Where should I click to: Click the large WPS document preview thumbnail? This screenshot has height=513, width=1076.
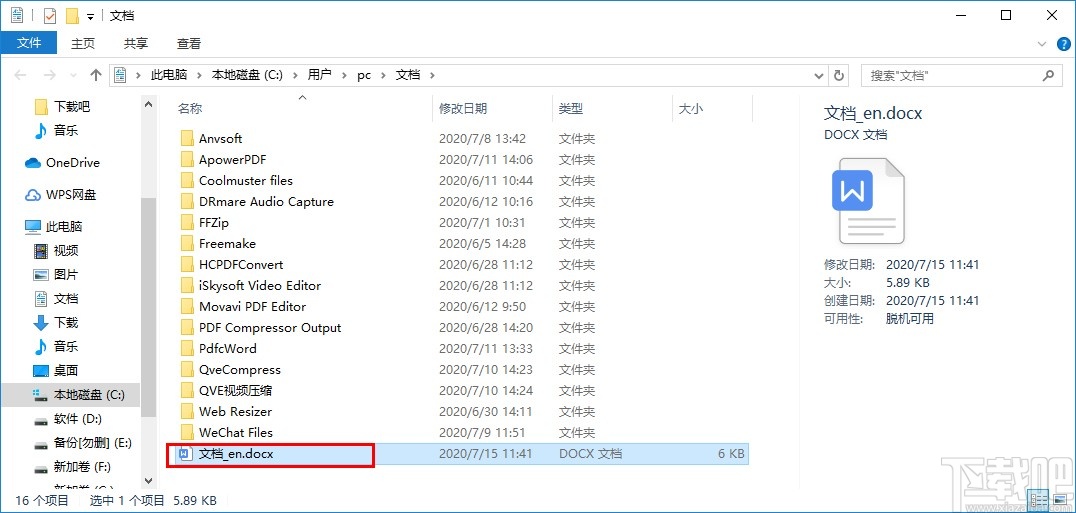tap(868, 201)
